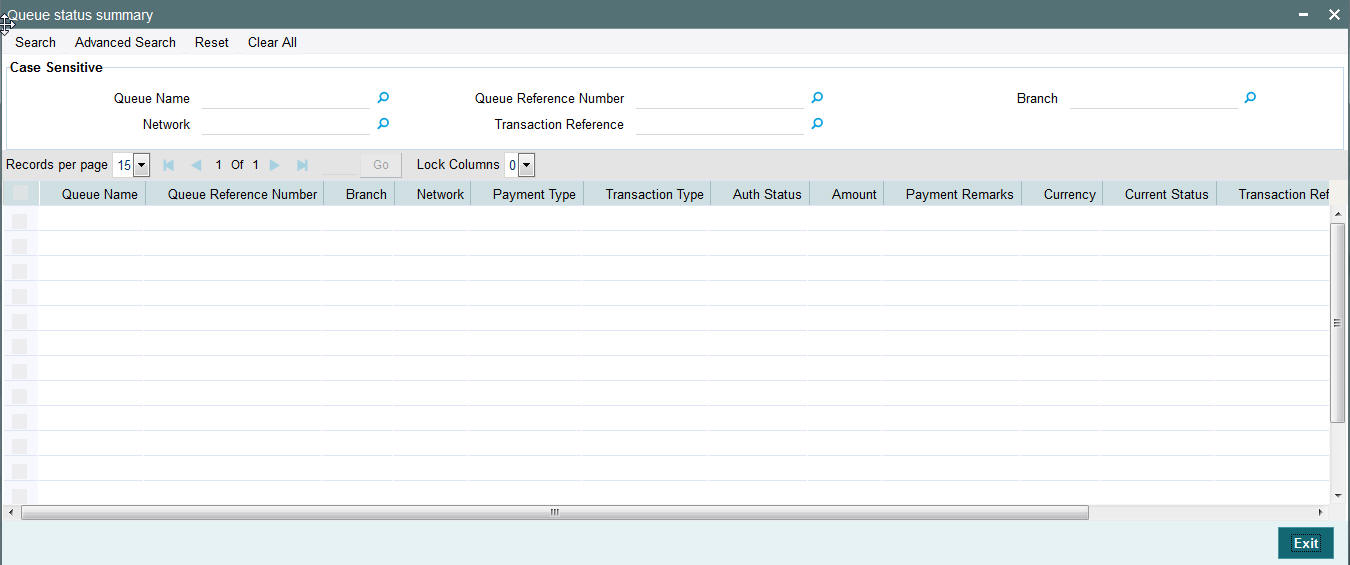Go to last page of records
Screen dimensions: 1350x565
(302, 165)
